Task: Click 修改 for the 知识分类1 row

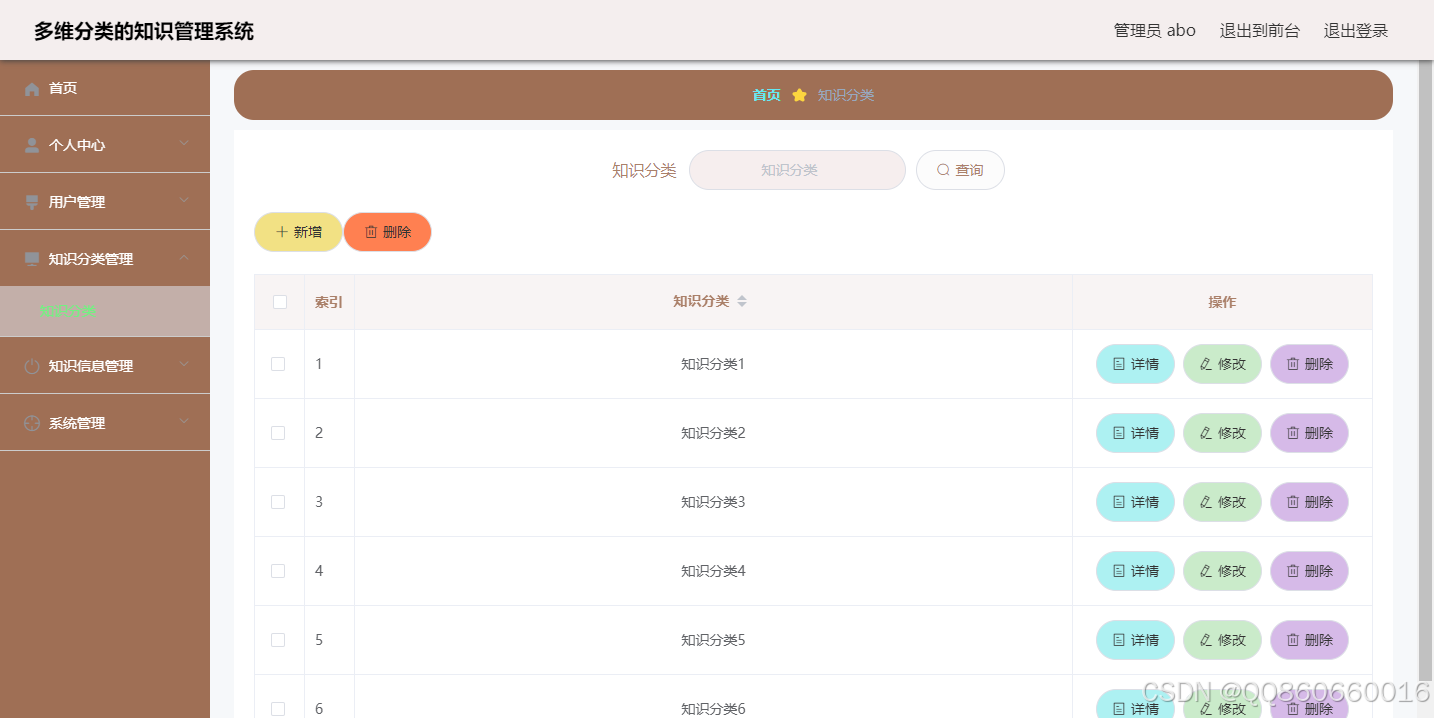Action: [x=1222, y=364]
